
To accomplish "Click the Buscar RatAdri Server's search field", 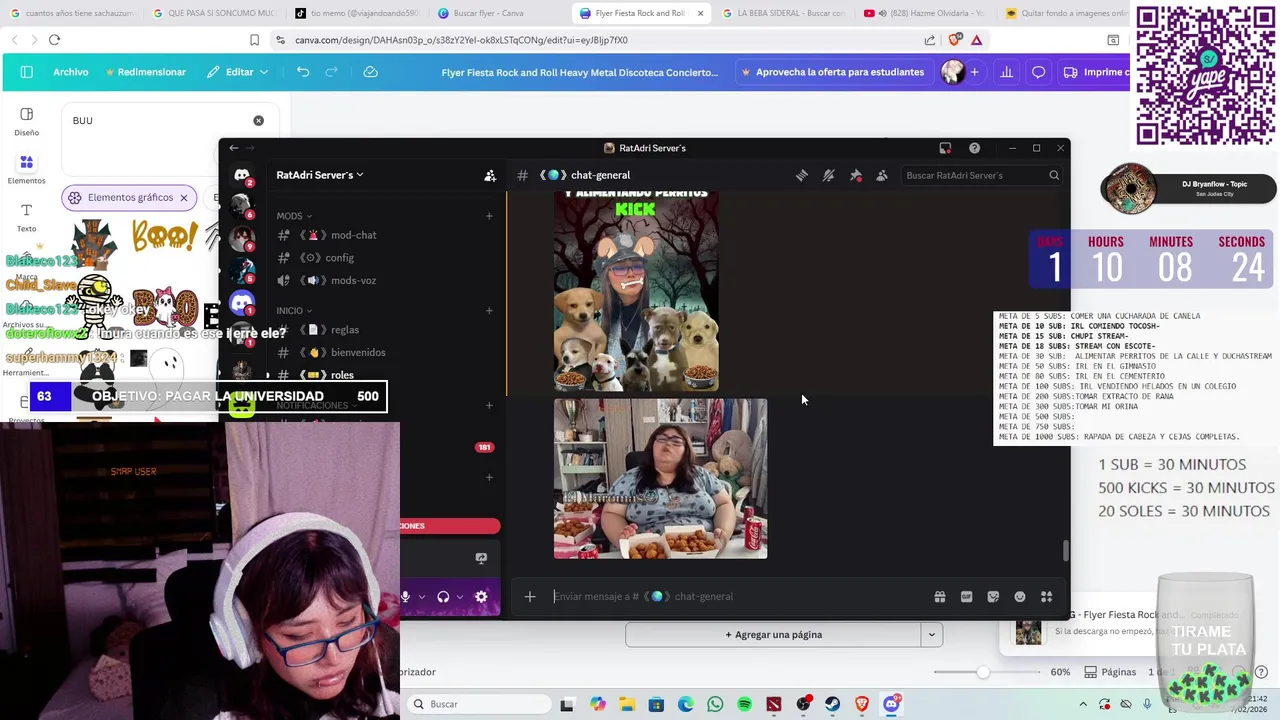I will (980, 175).
